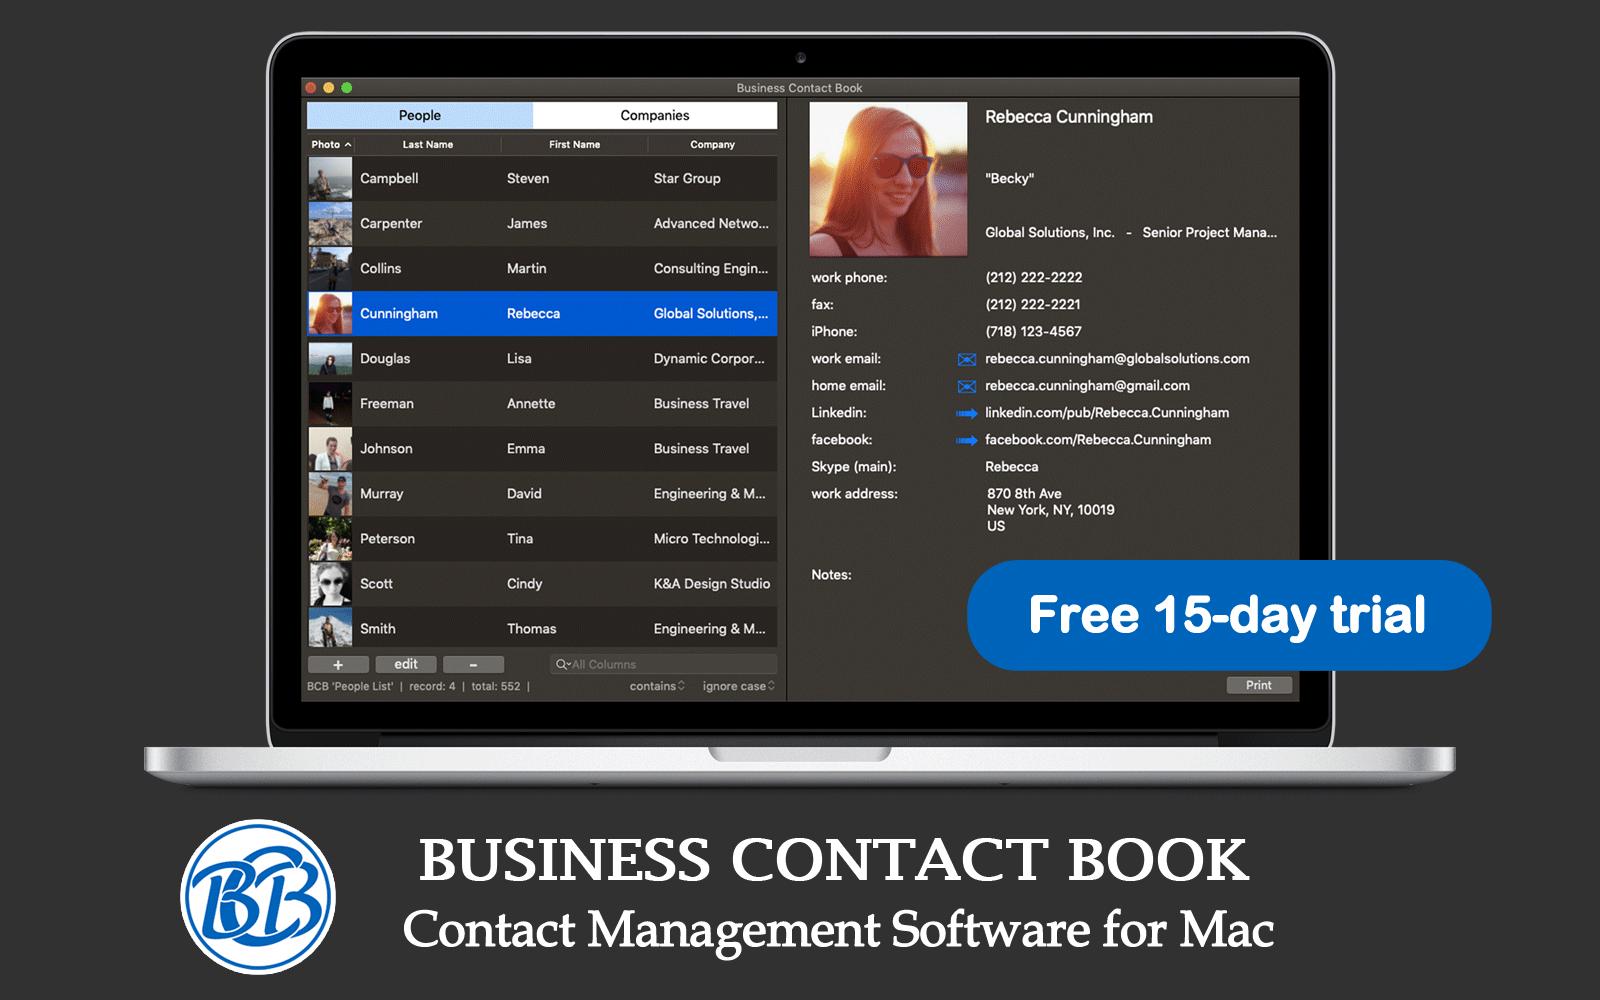Viewport: 1600px width, 1000px height.
Task: Click the rebecca.cunningham@gmail.com email
Action: pyautogui.click(x=1087, y=386)
